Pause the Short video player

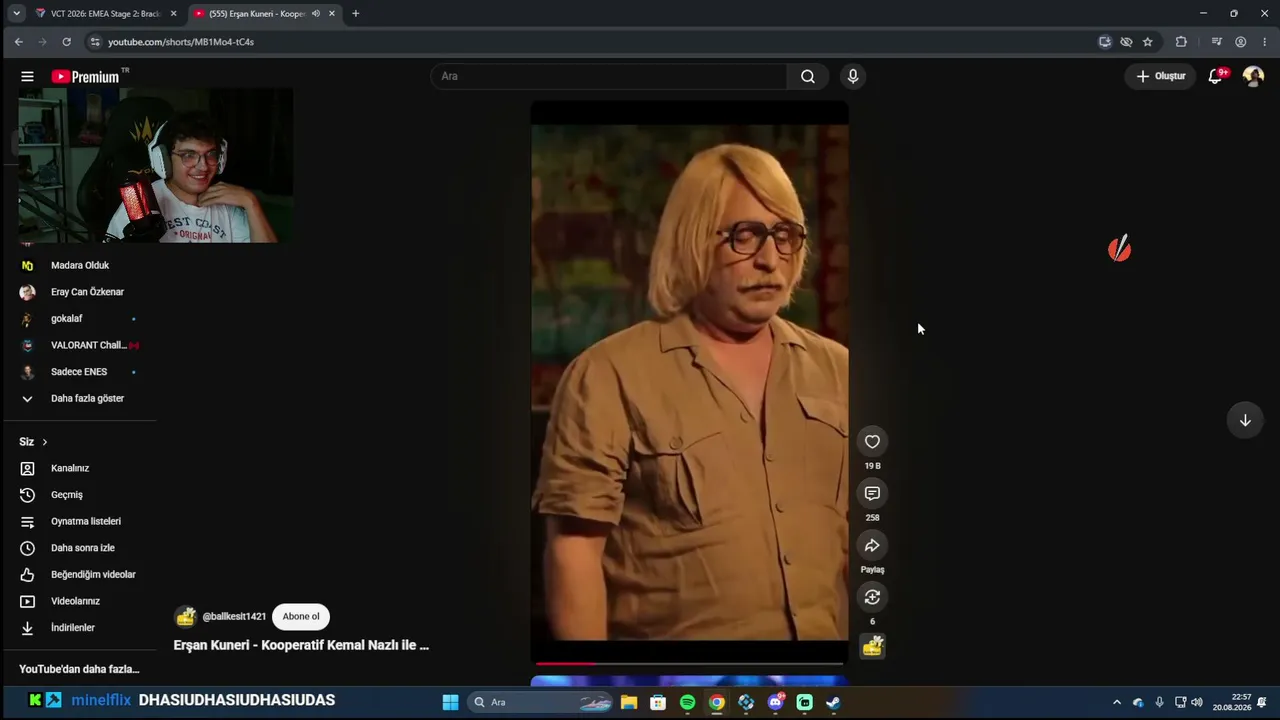(689, 380)
